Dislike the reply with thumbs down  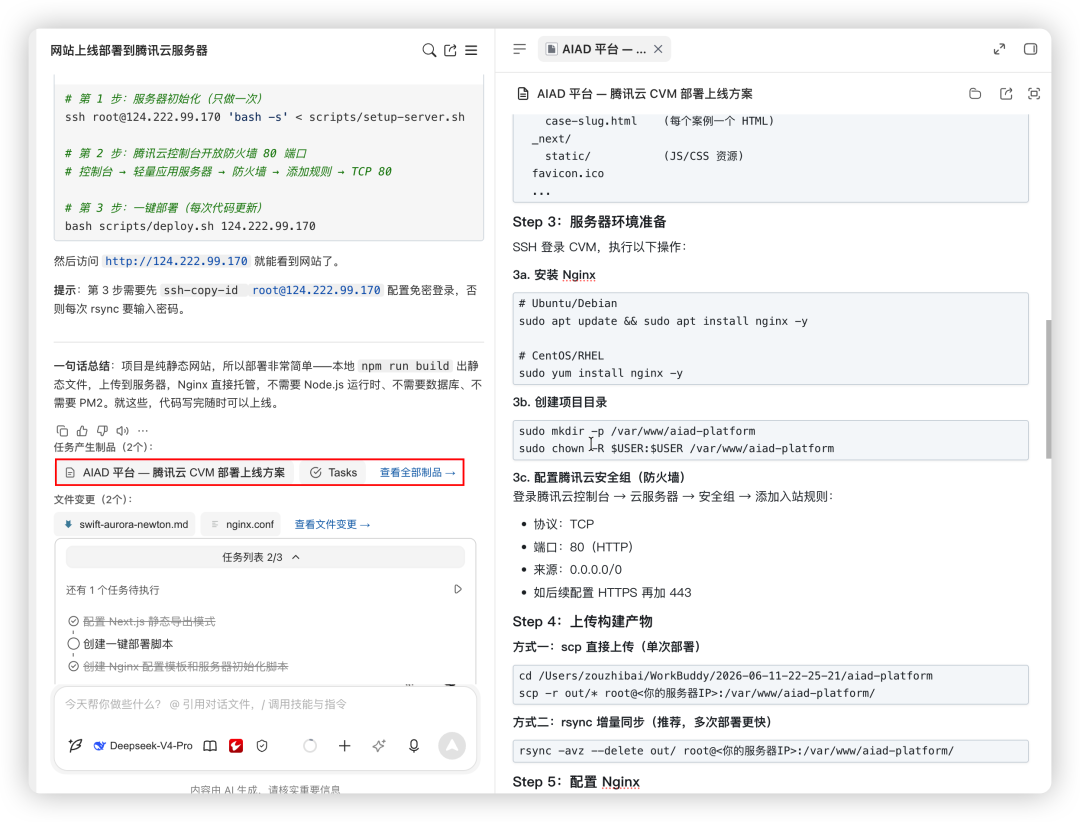(102, 431)
